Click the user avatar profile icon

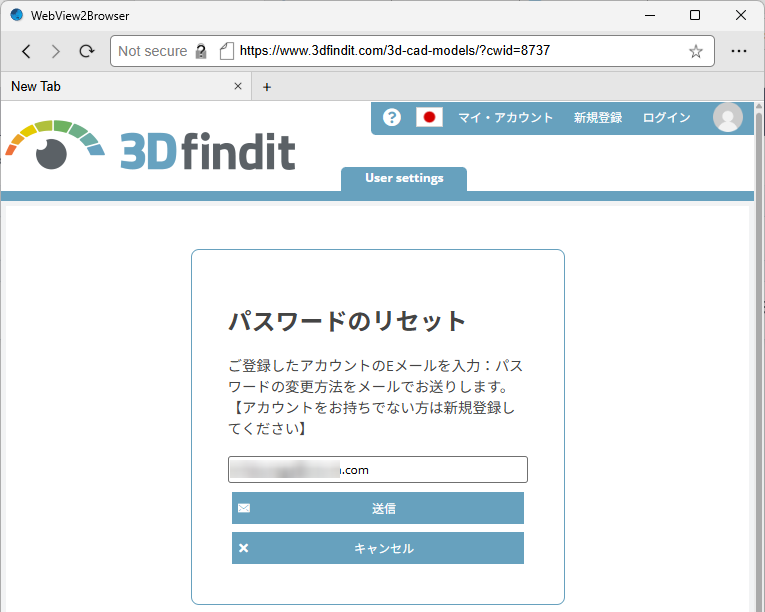click(727, 117)
